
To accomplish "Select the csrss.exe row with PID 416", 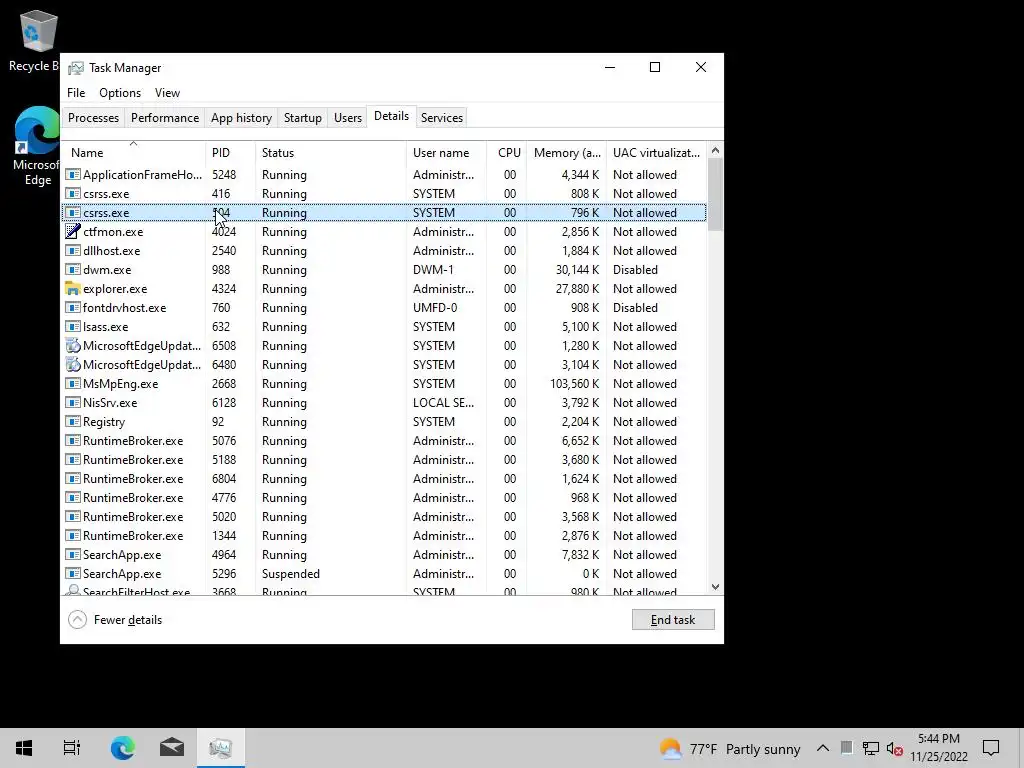I will click(x=385, y=194).
